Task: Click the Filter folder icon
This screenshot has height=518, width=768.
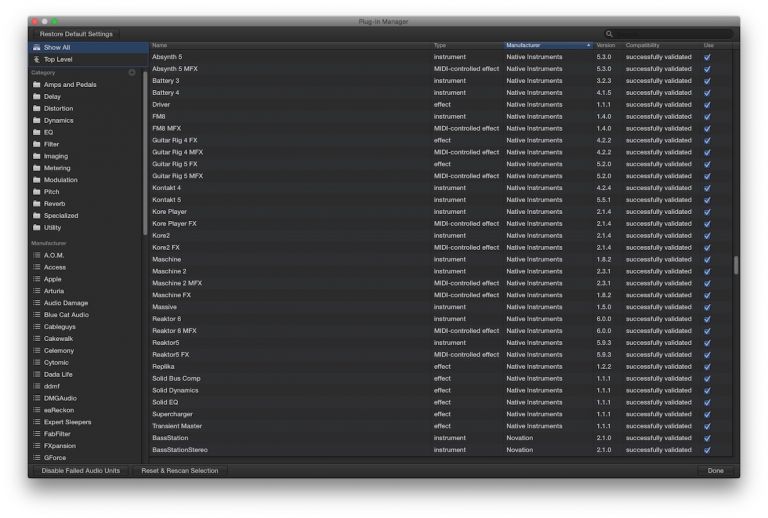Action: (37, 144)
